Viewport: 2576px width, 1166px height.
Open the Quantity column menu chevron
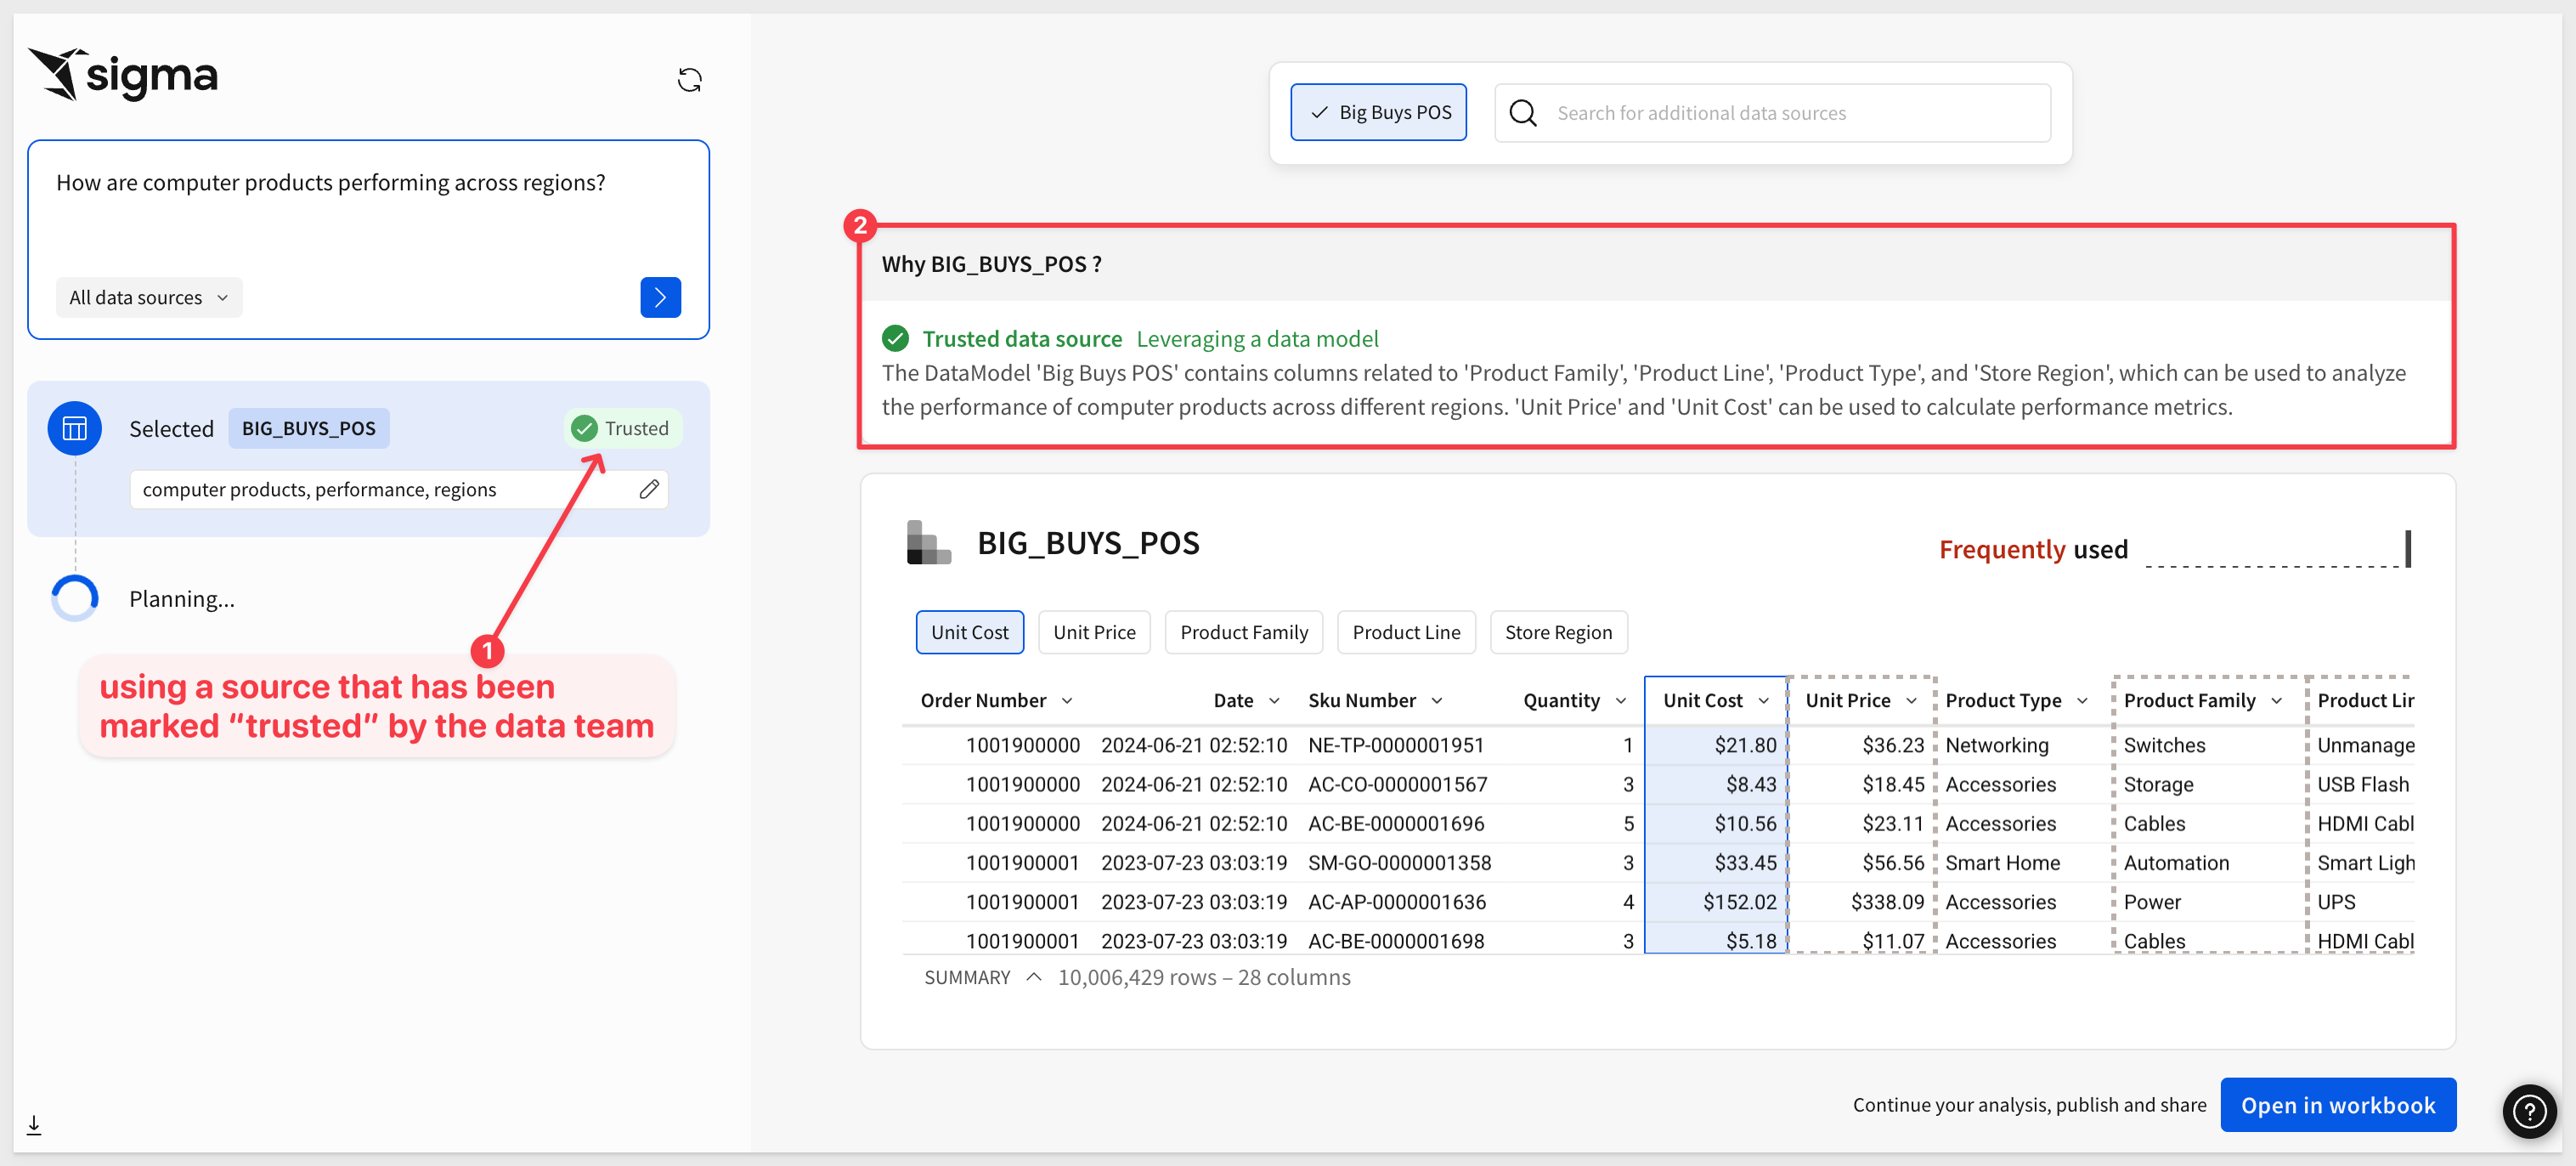click(1621, 700)
